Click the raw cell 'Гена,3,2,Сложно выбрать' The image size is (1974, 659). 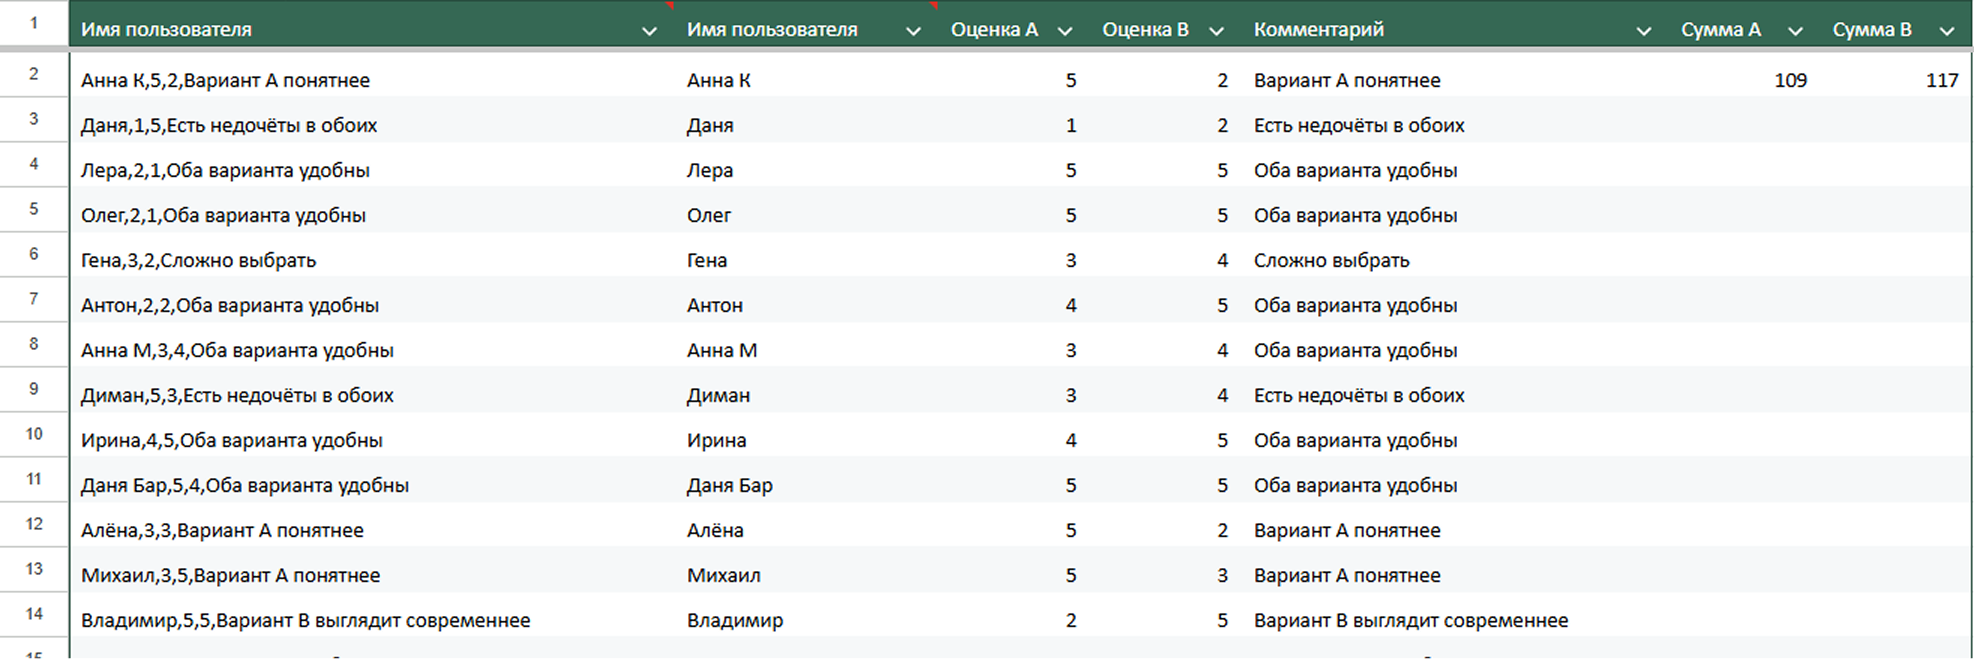click(198, 261)
